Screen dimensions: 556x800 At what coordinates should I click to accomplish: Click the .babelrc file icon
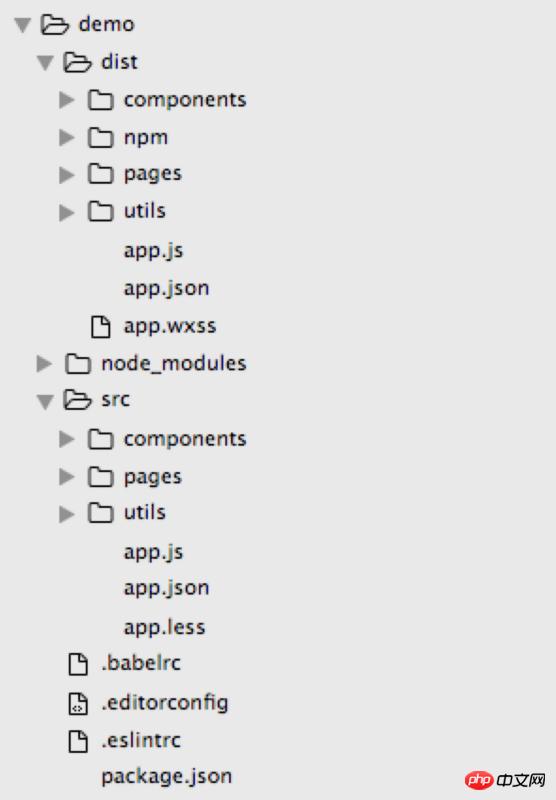click(x=78, y=664)
